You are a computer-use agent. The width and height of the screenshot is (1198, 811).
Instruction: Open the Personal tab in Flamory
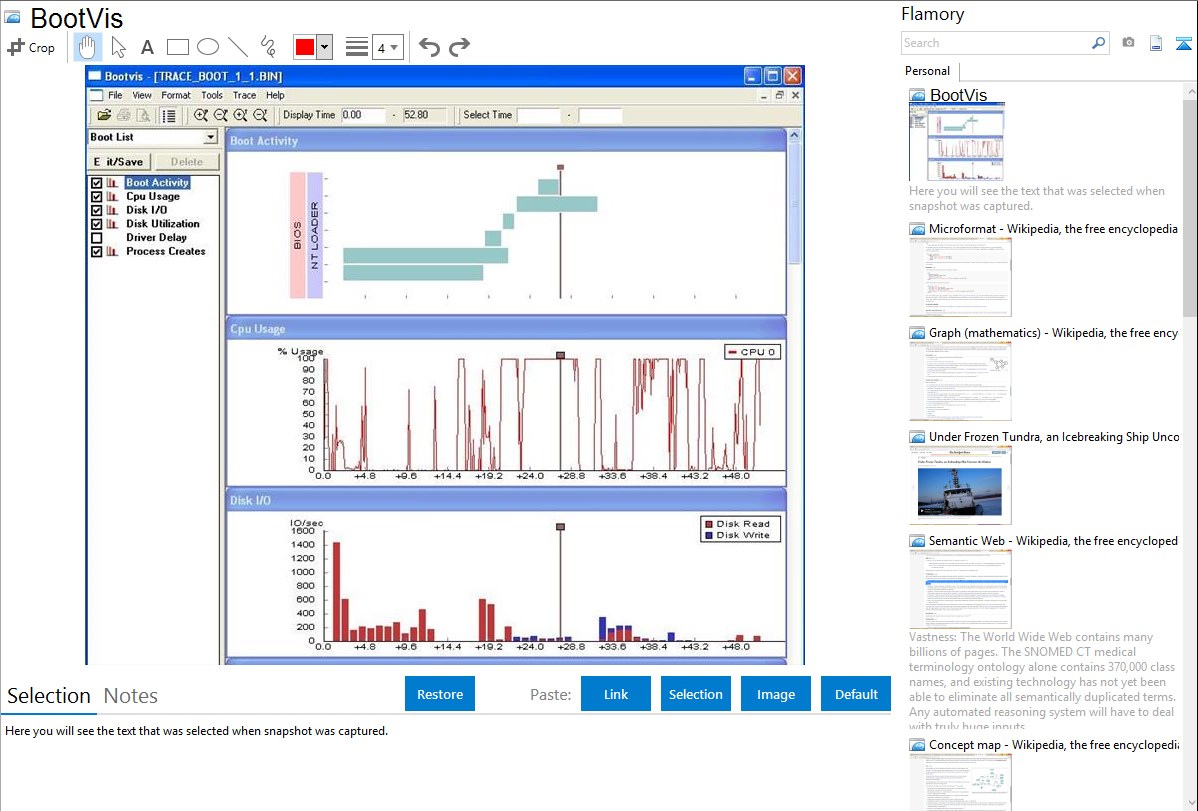pyautogui.click(x=928, y=71)
